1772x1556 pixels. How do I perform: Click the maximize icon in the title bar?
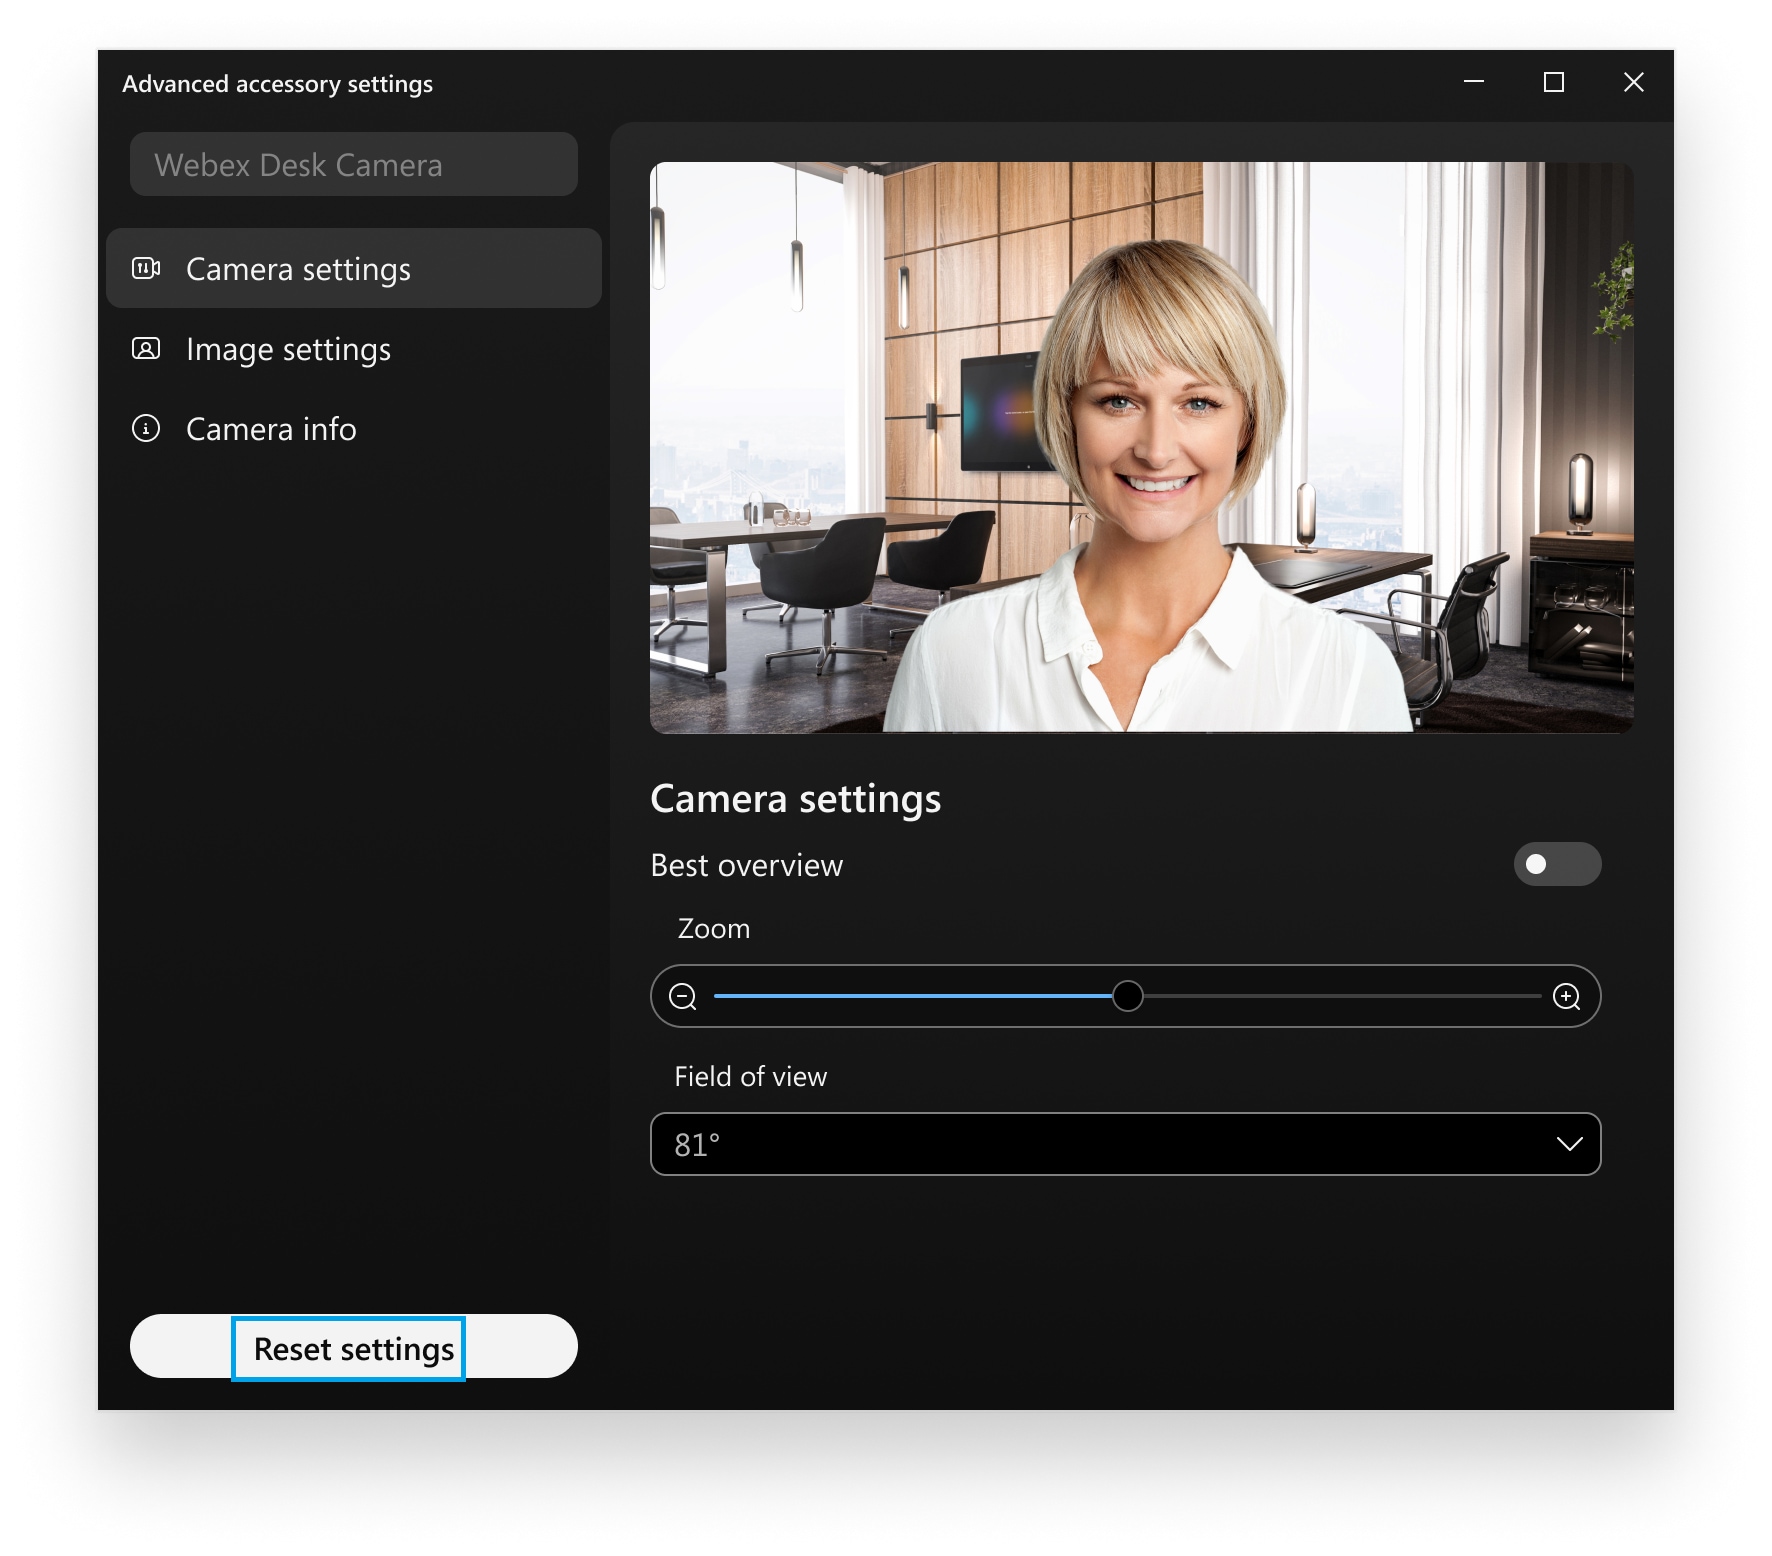coord(1553,83)
